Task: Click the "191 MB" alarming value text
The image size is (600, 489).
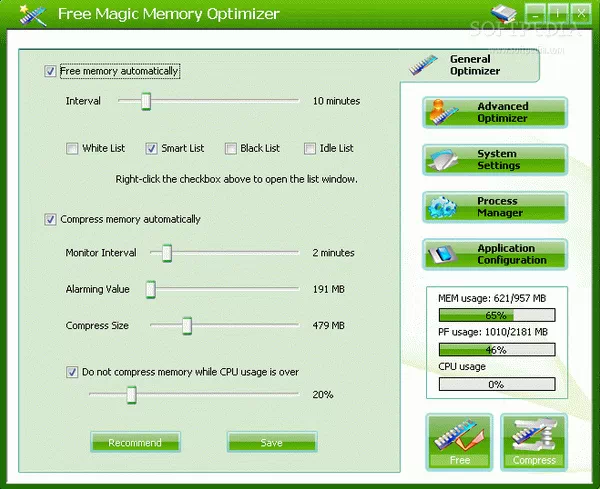Action: coord(329,289)
